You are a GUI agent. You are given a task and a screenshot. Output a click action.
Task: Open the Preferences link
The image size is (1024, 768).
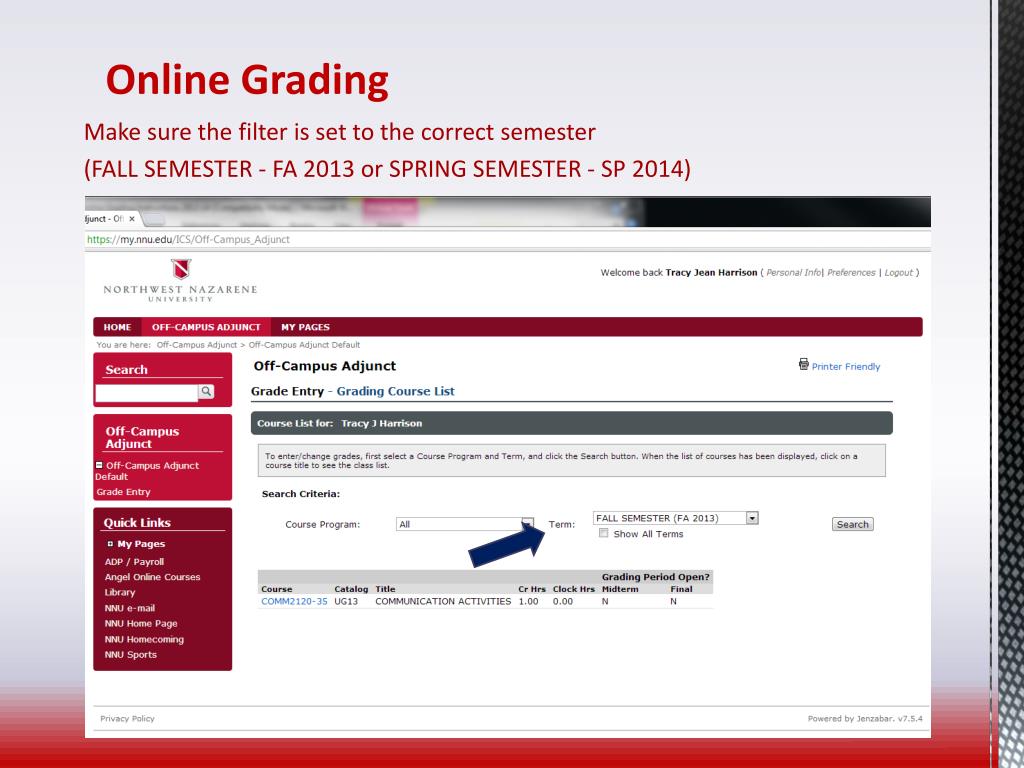click(851, 273)
